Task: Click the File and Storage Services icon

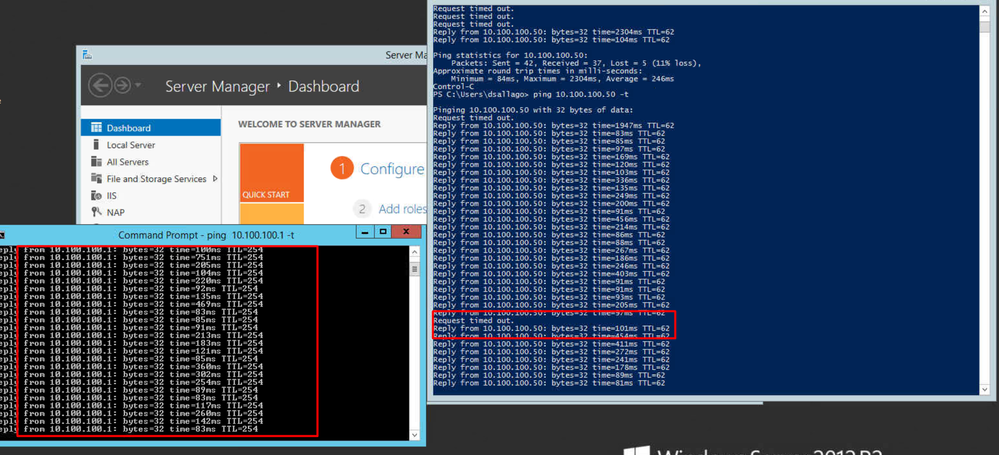Action: (96, 178)
